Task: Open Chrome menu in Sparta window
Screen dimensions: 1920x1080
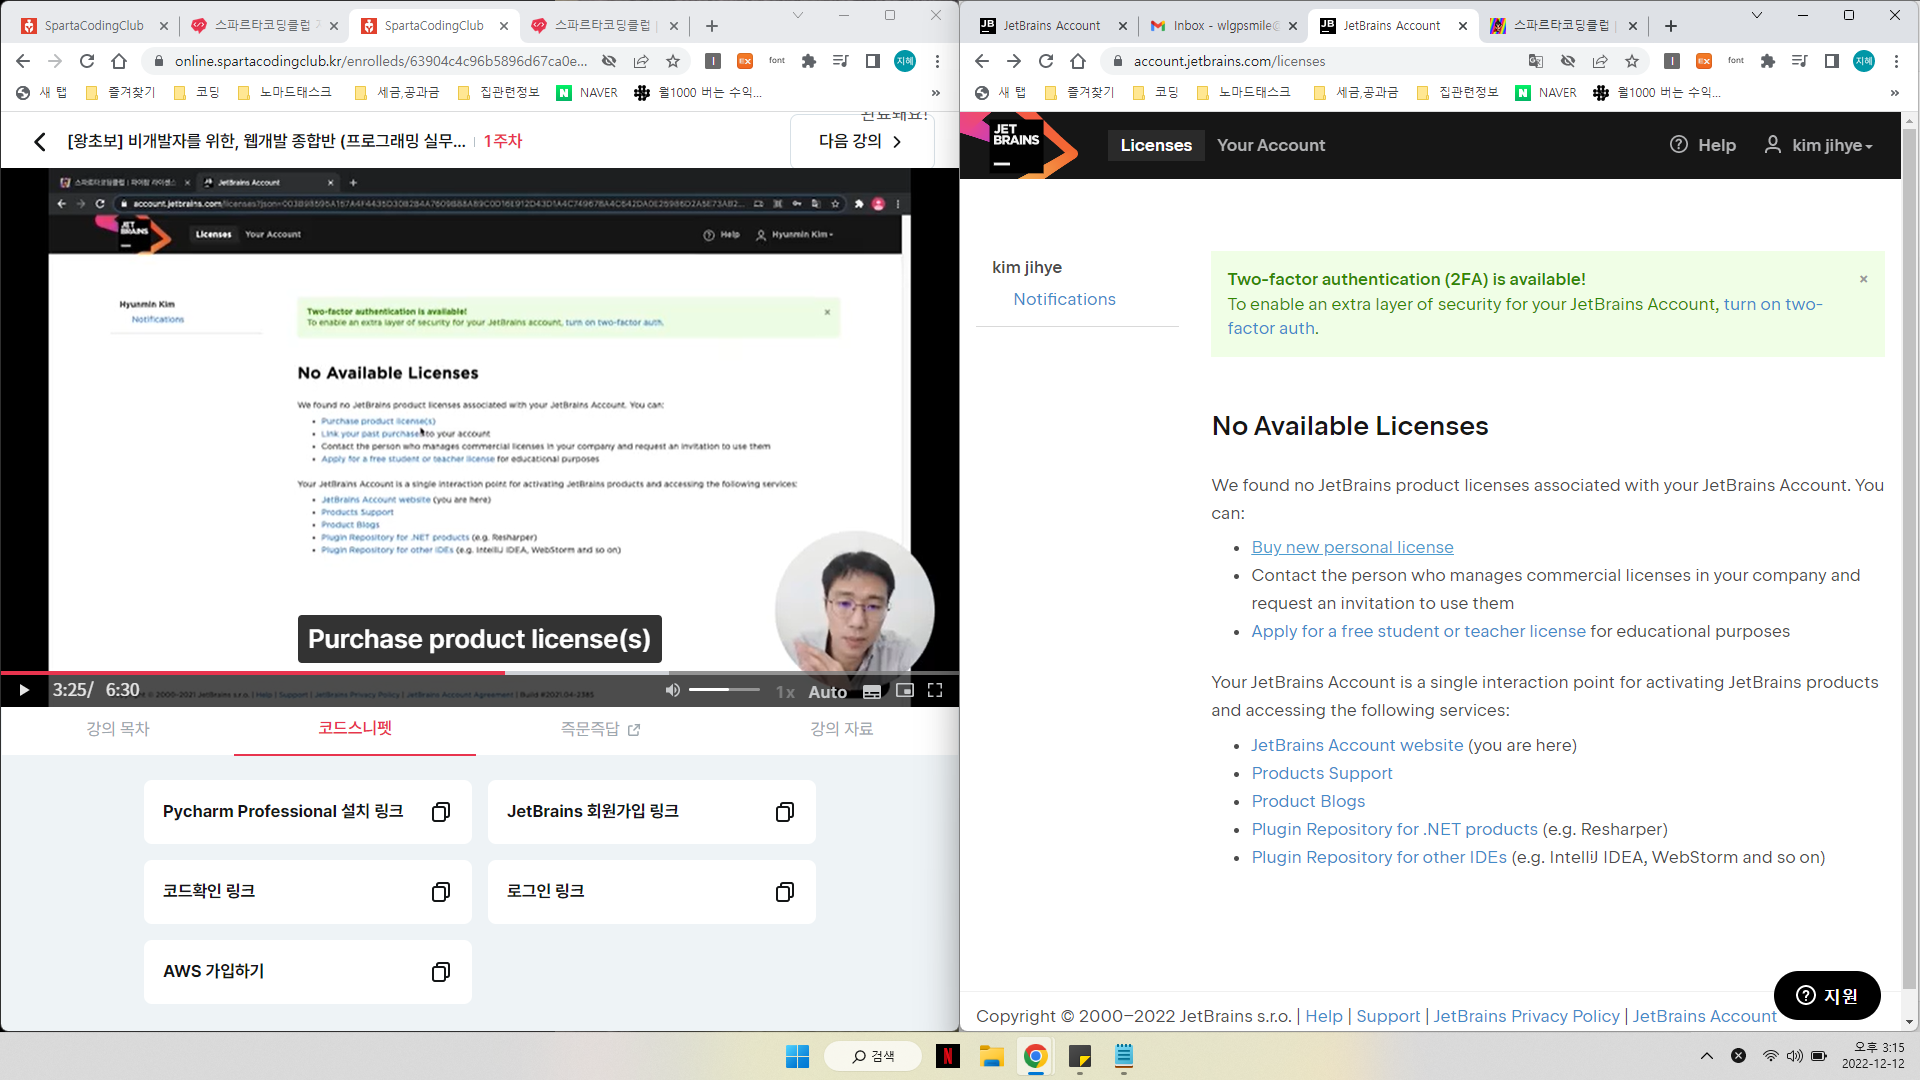Action: pos(937,61)
